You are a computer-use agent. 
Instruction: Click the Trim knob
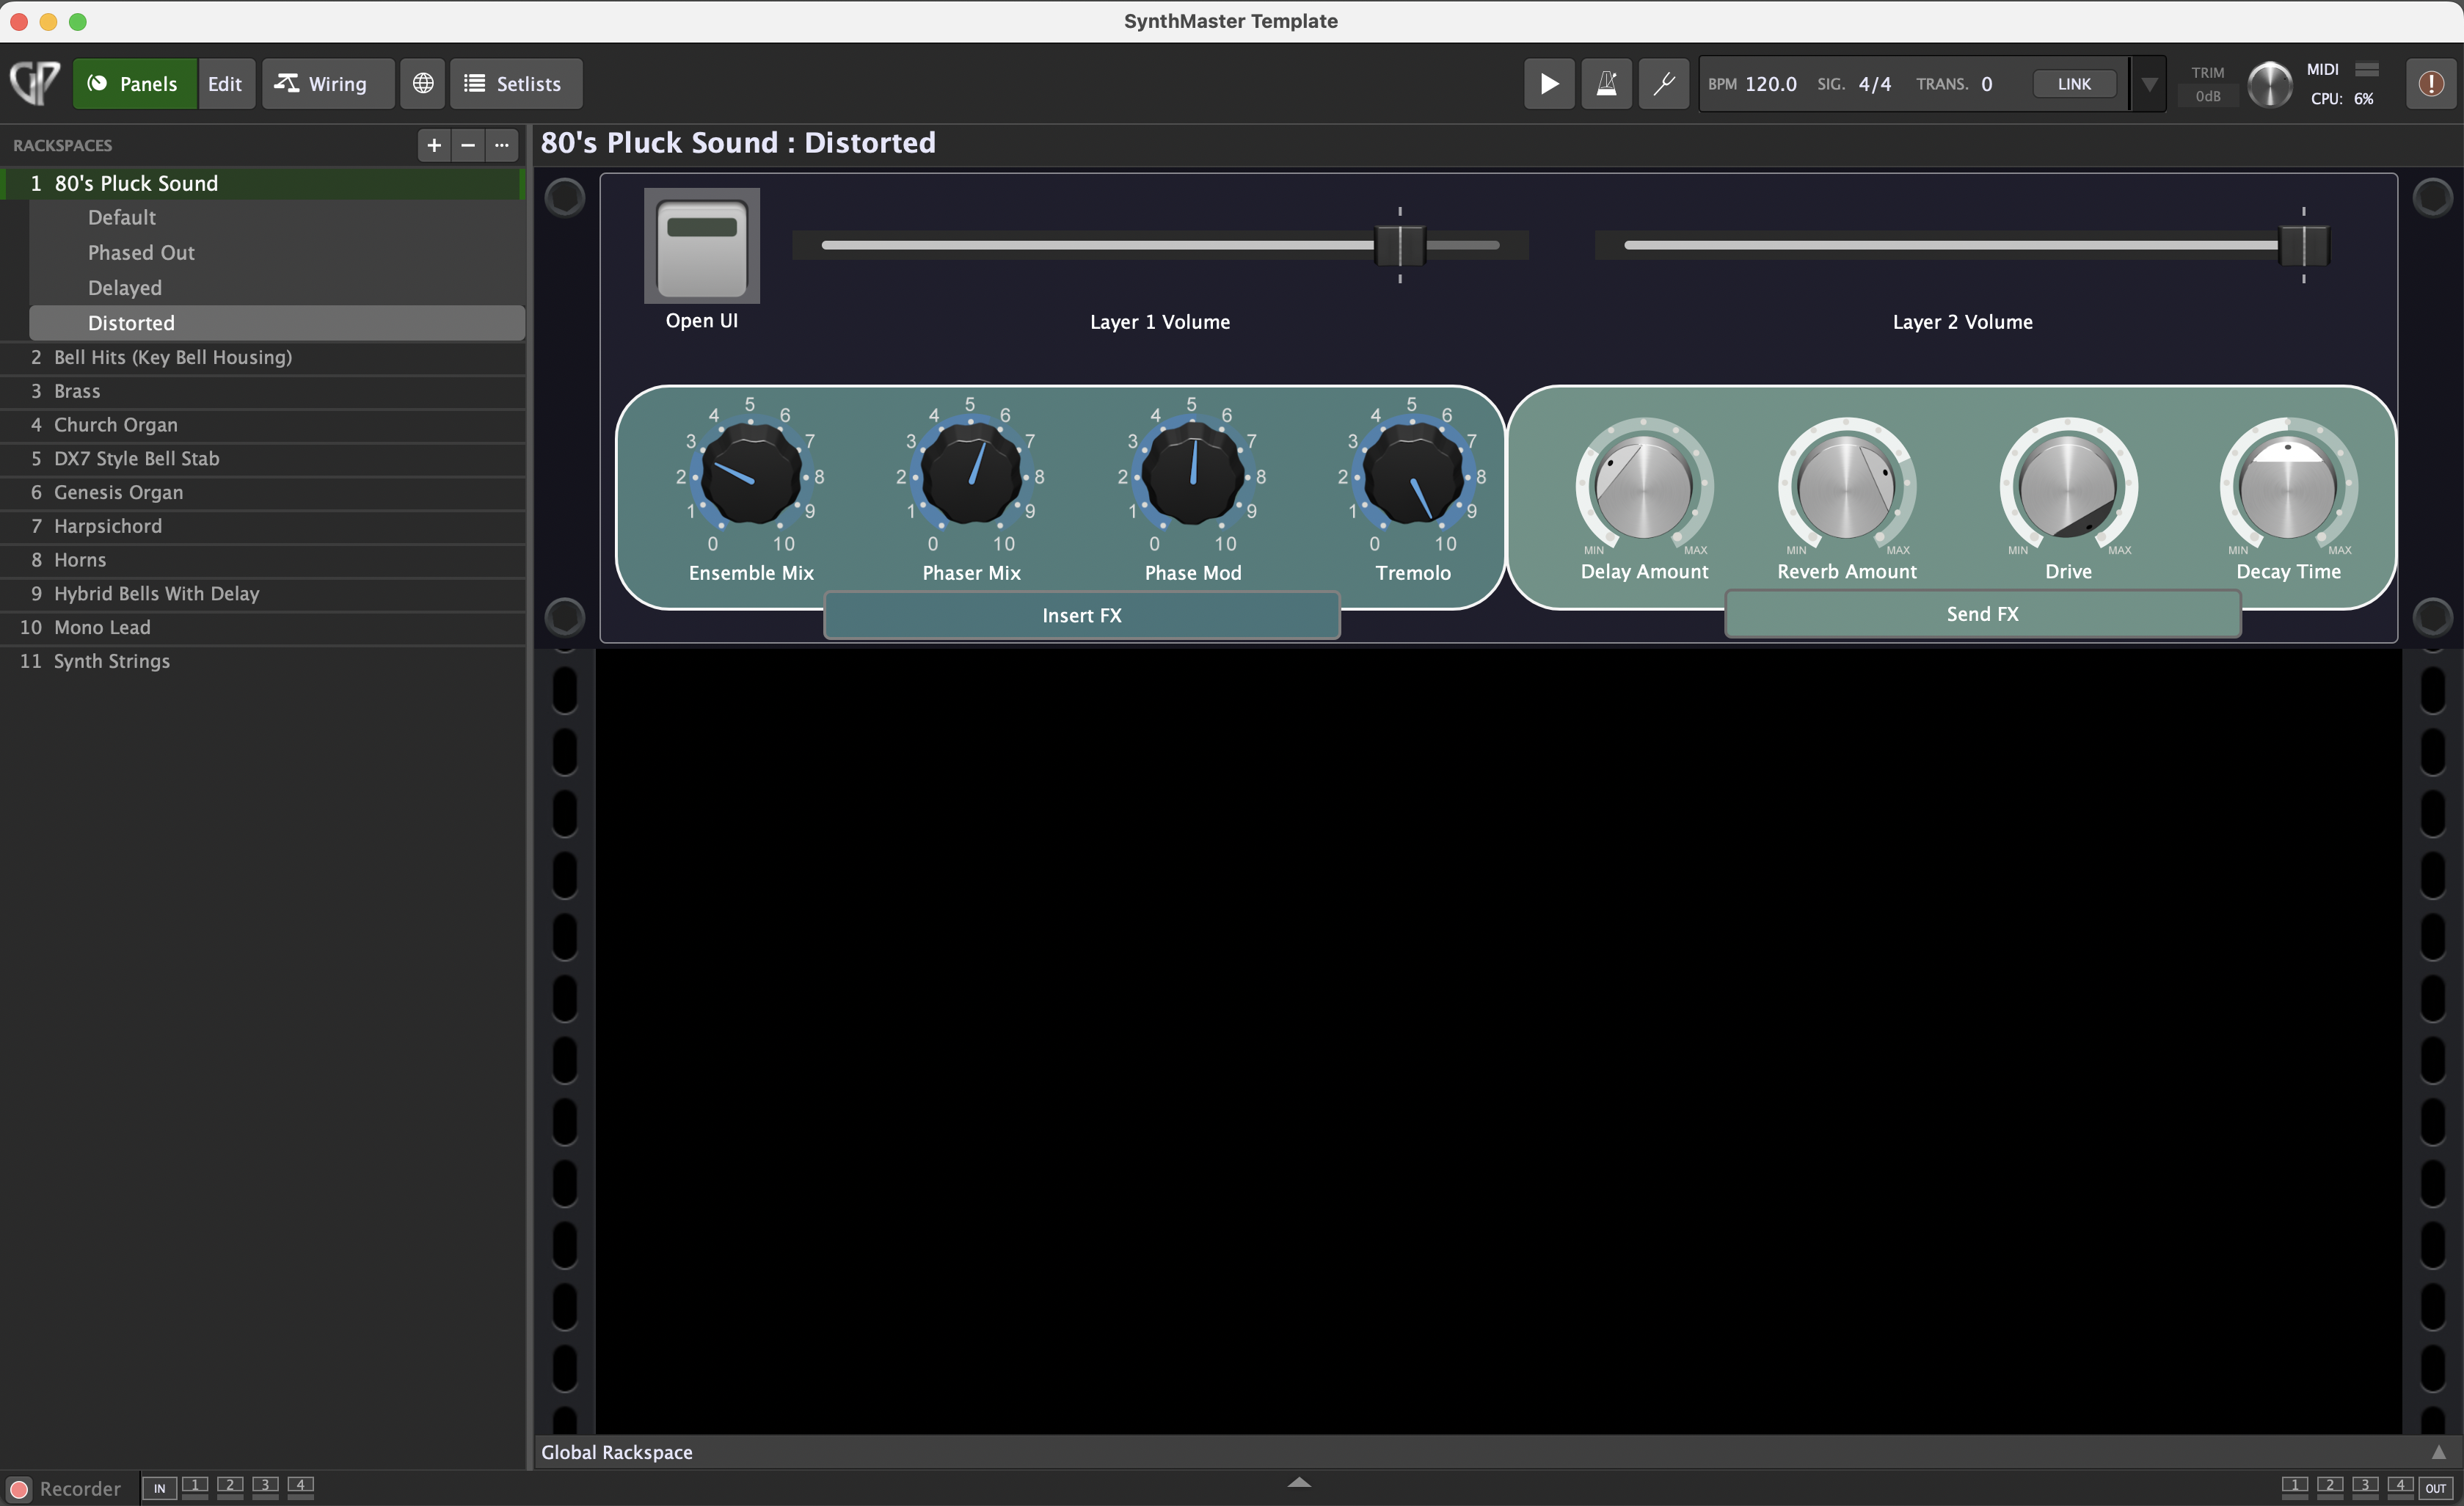pyautogui.click(x=2270, y=84)
